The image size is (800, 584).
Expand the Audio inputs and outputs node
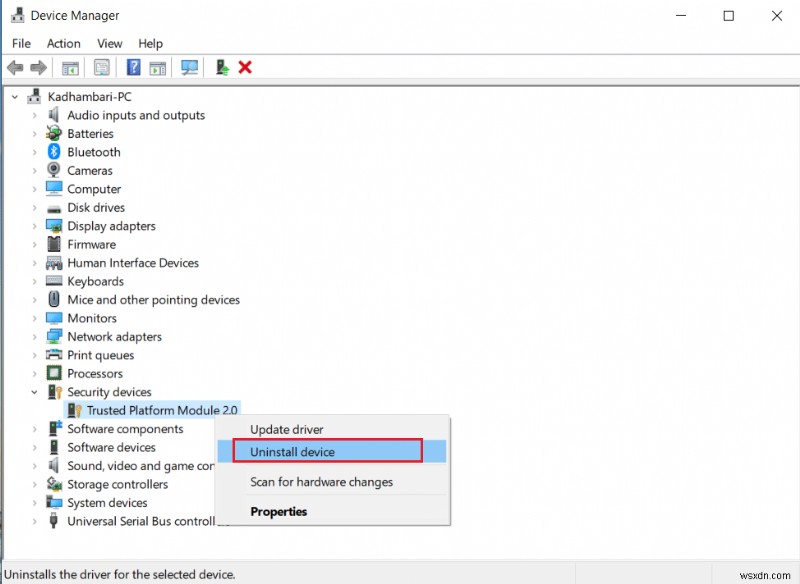[34, 115]
